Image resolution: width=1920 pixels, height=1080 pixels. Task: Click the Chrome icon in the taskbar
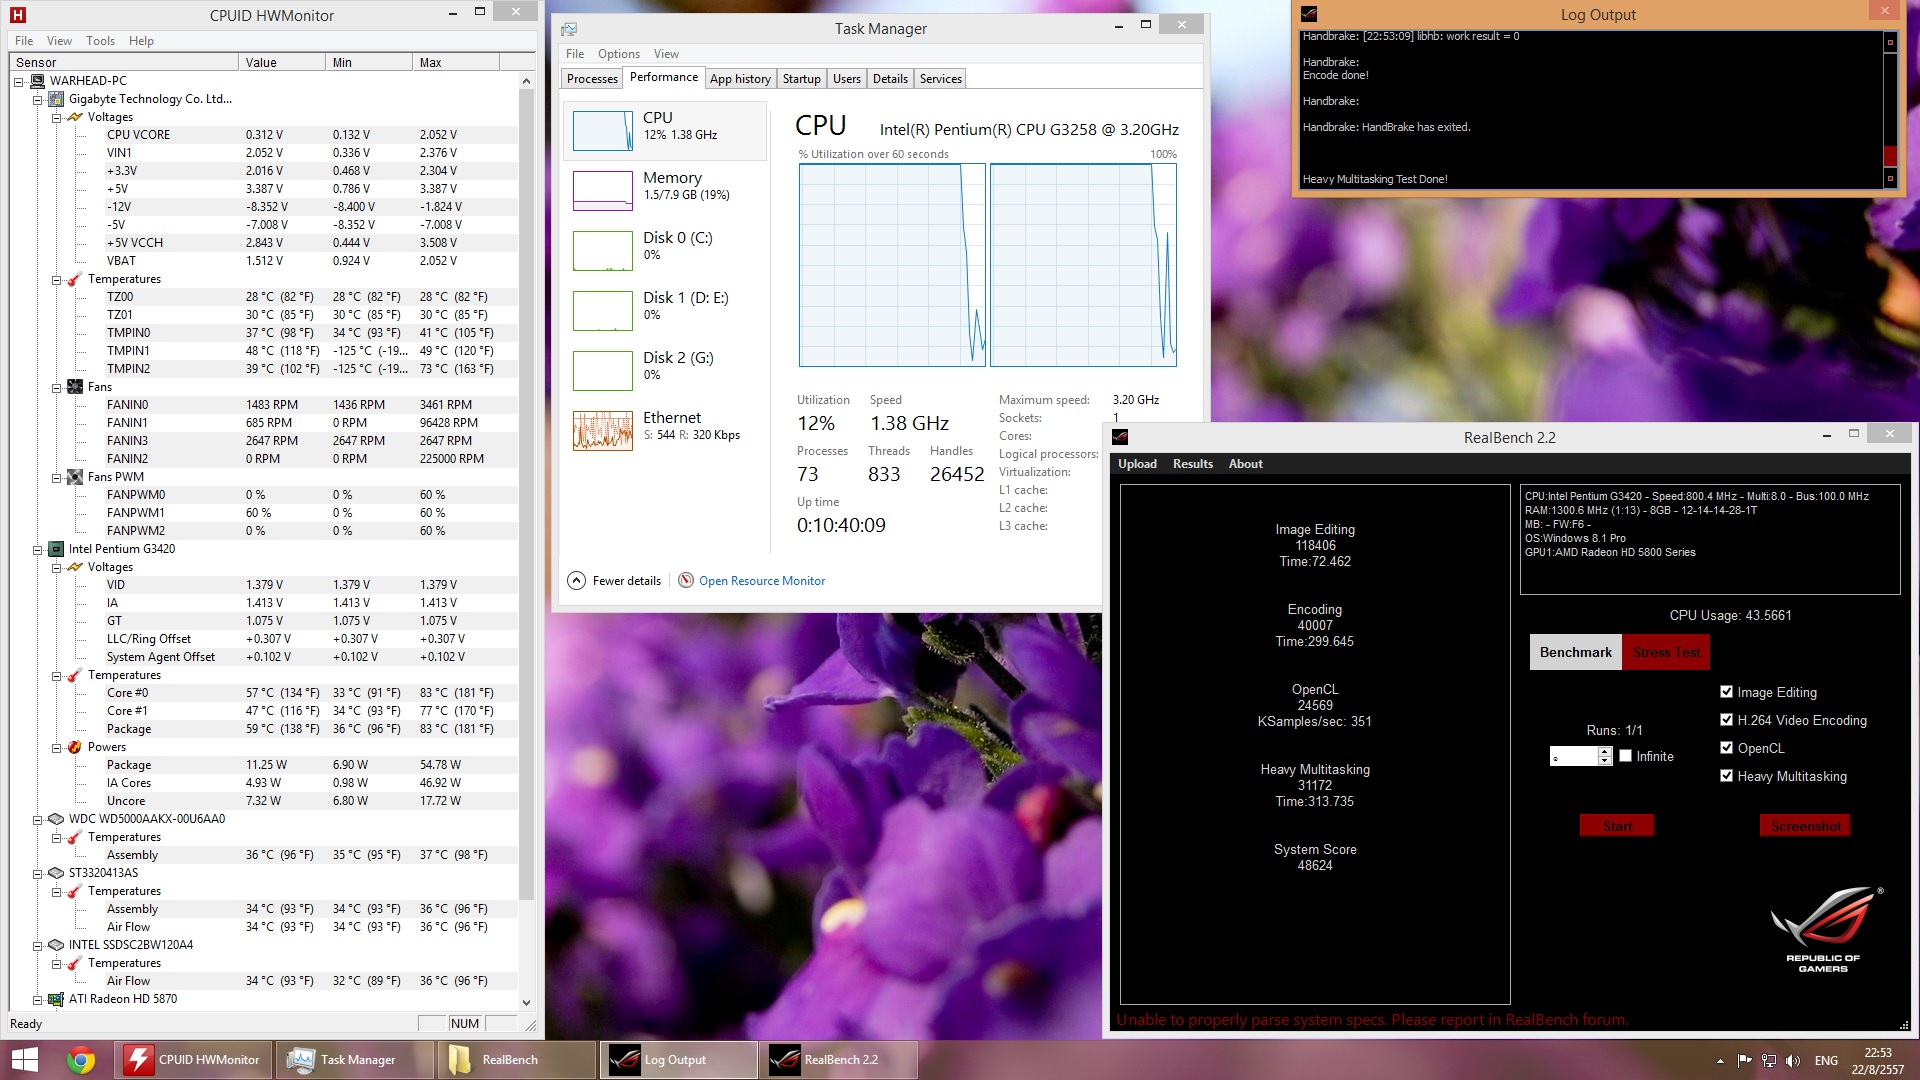(x=80, y=1060)
